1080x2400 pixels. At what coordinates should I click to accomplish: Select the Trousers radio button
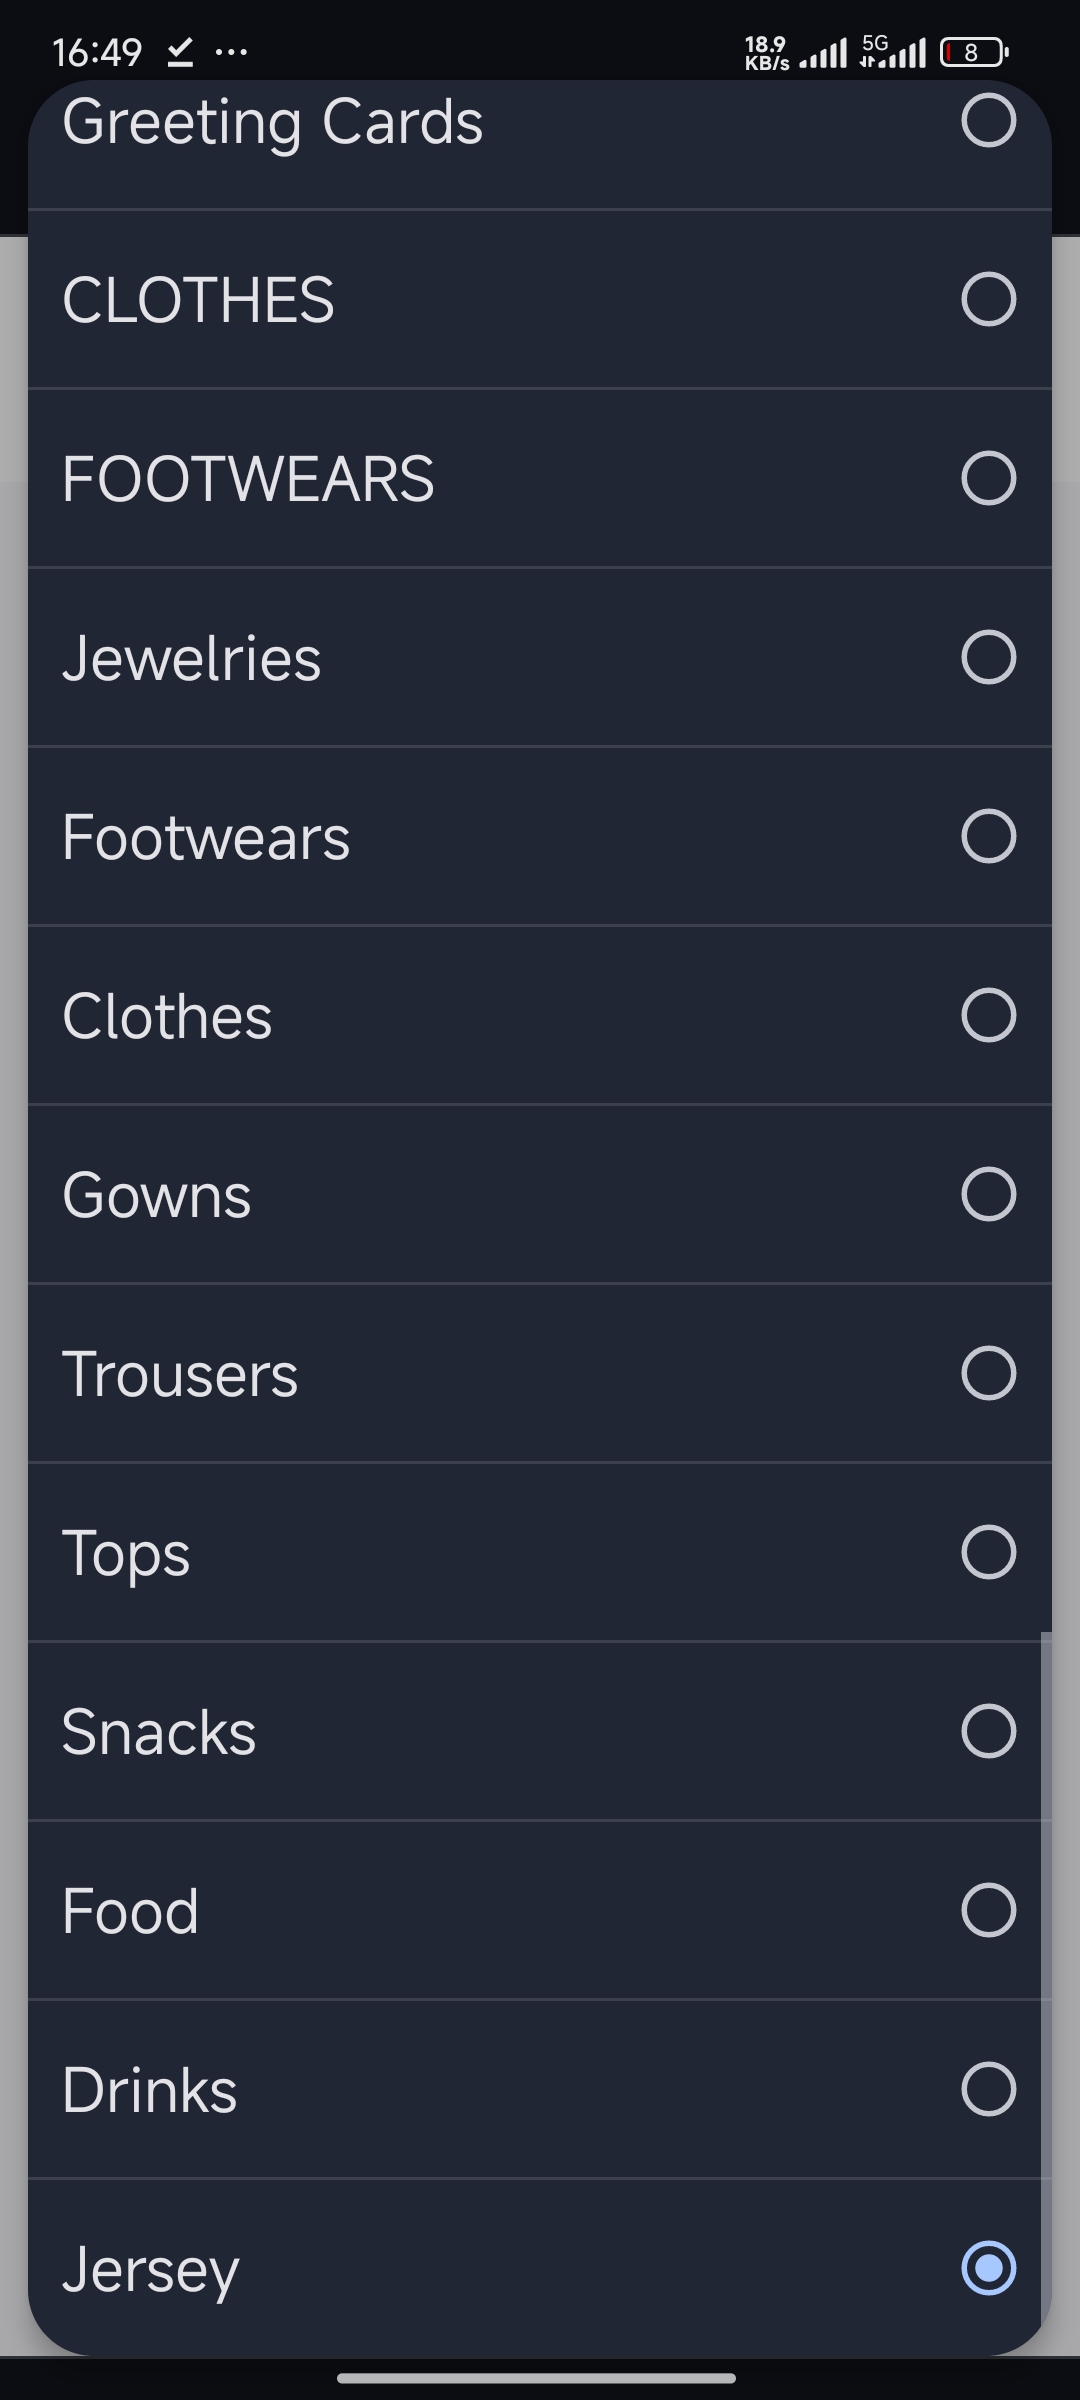click(x=988, y=1373)
